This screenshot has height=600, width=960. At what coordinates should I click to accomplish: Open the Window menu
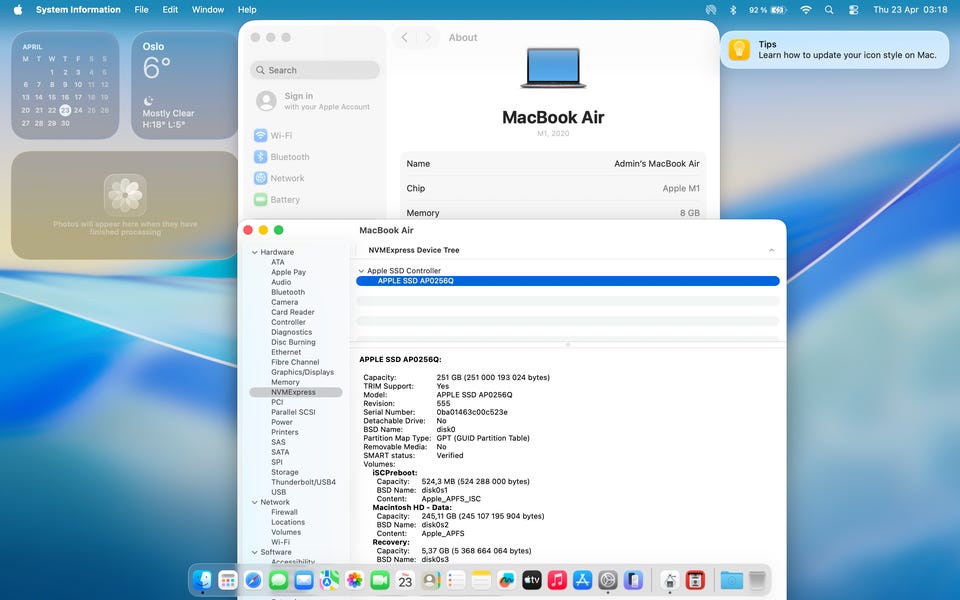(208, 10)
